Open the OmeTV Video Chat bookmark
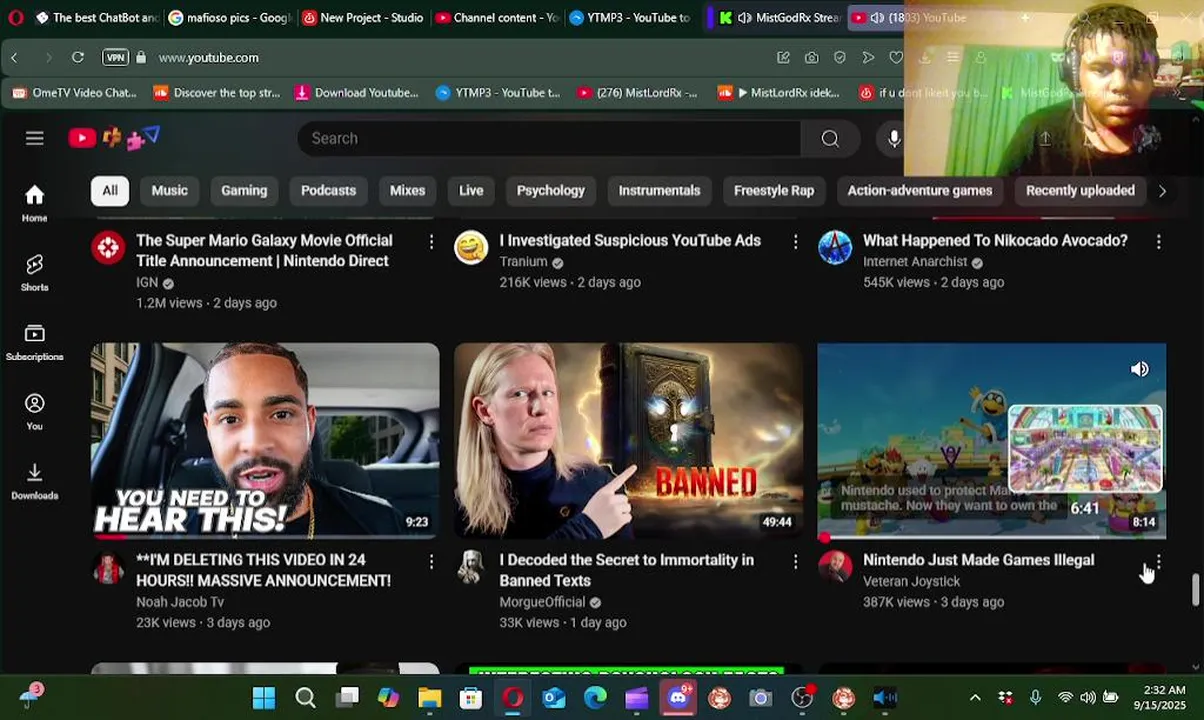 (x=73, y=92)
